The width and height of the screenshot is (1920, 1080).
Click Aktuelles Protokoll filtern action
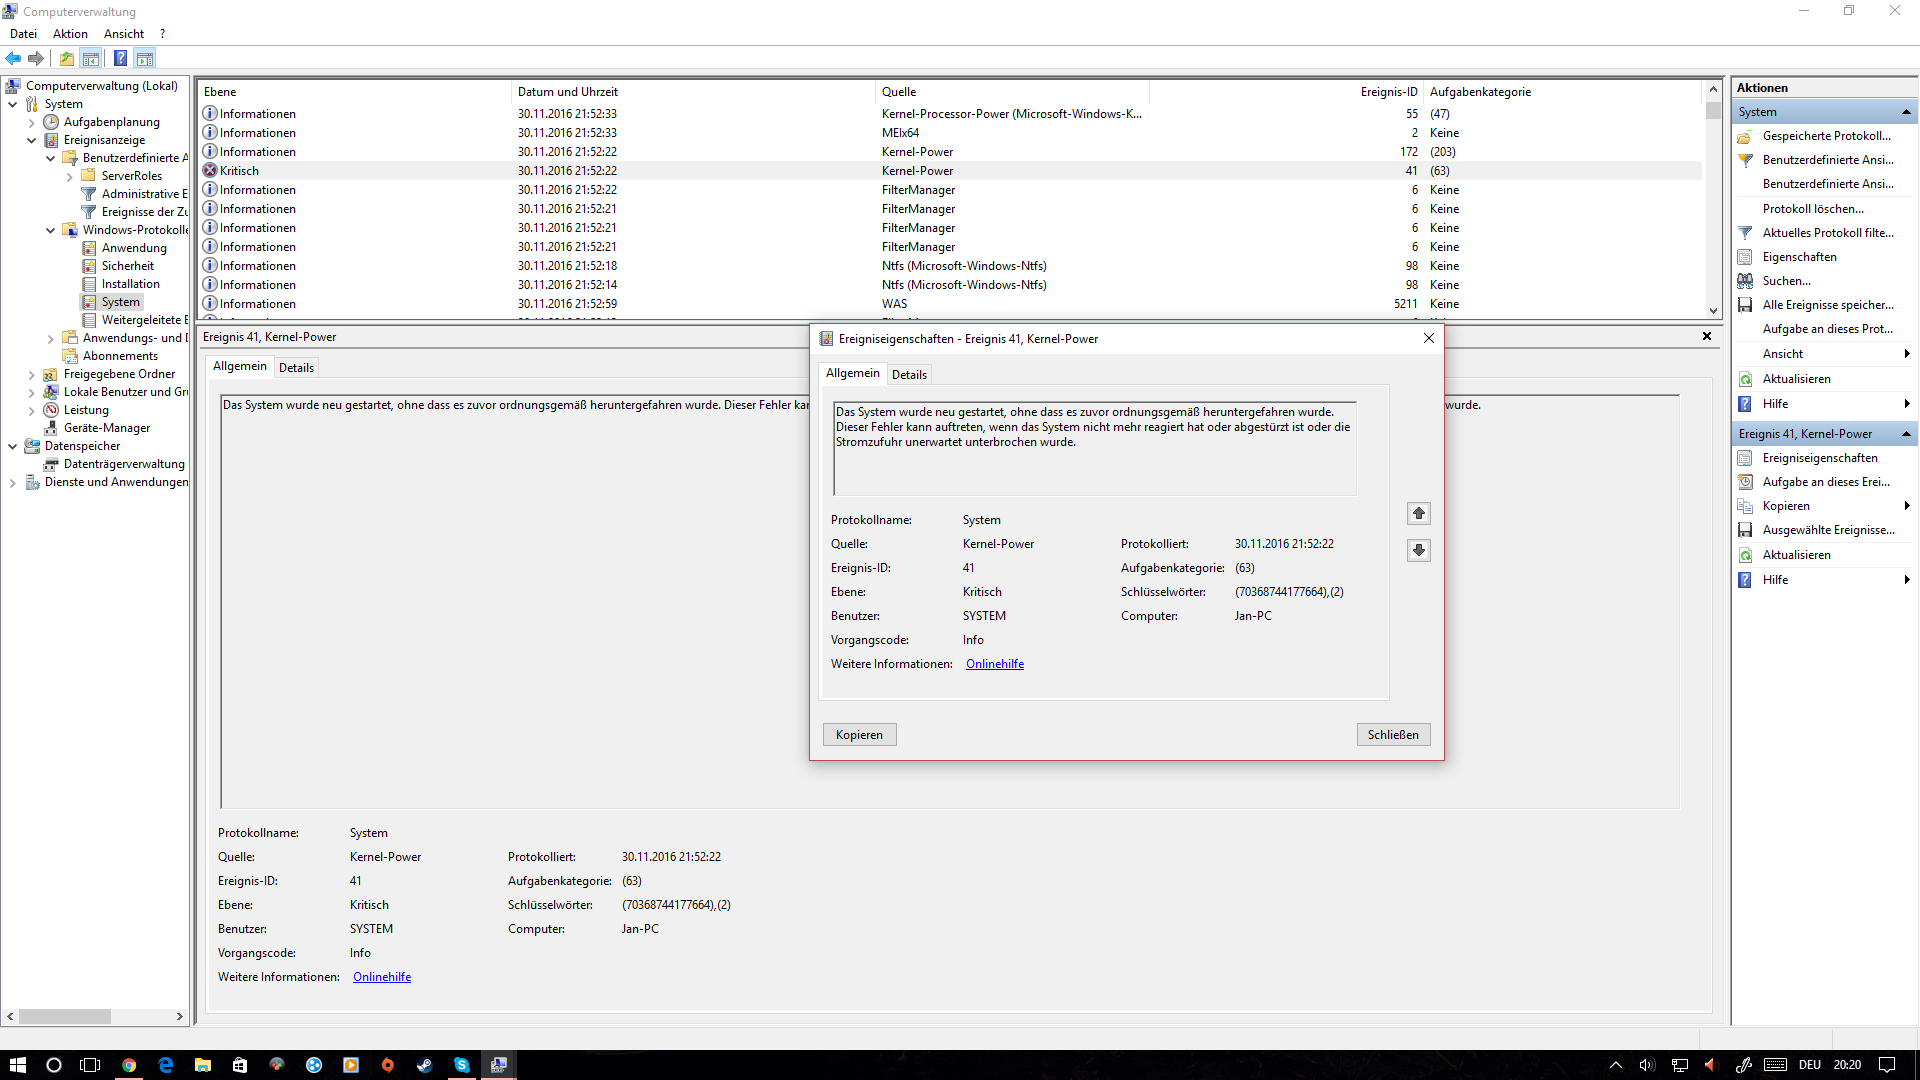[x=1827, y=233]
